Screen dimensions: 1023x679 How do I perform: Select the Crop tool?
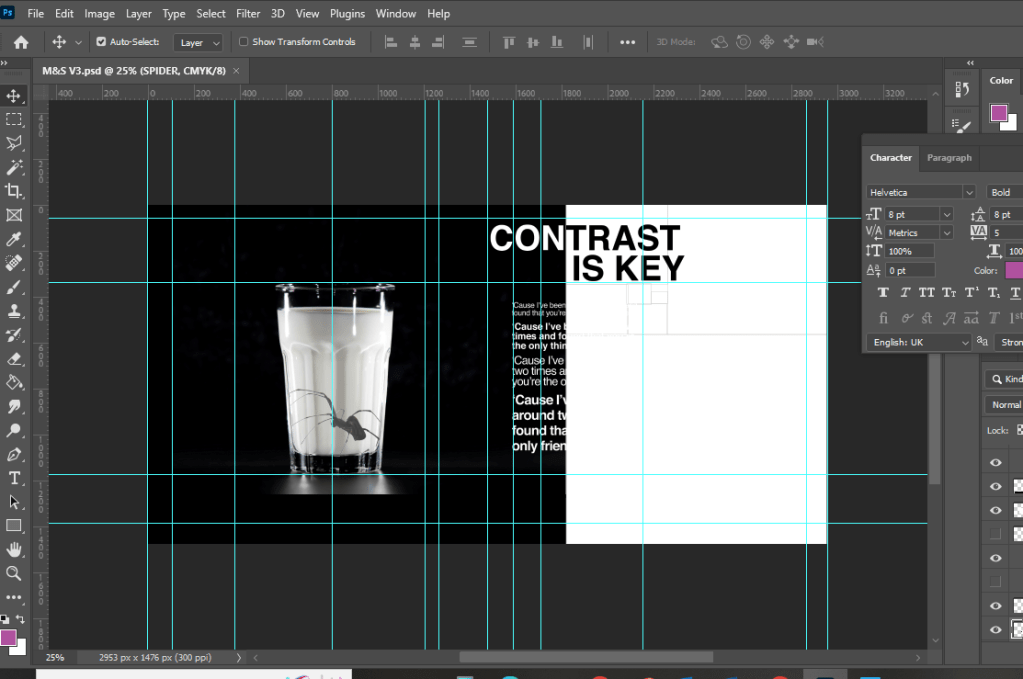(14, 191)
